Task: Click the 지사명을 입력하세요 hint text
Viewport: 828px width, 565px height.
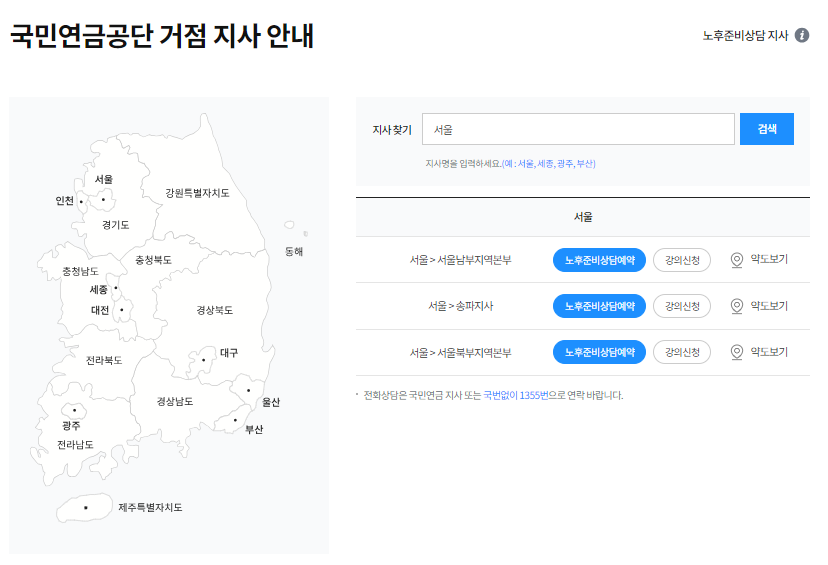Action: [463, 164]
